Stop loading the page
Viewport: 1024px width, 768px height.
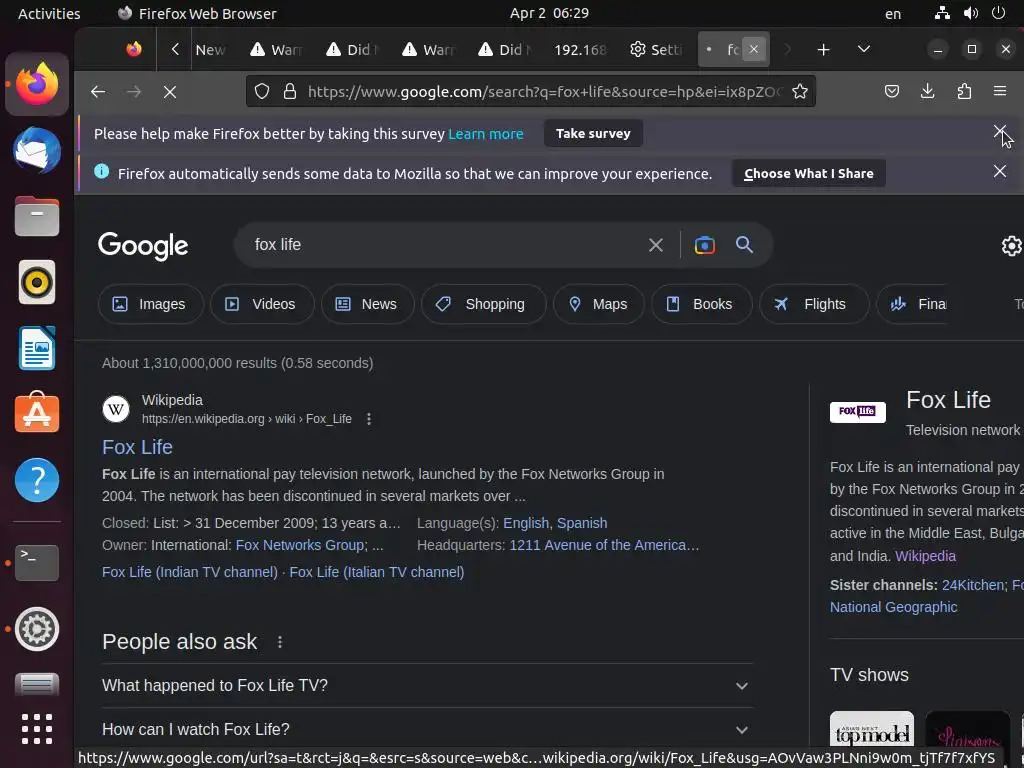pyautogui.click(x=170, y=92)
